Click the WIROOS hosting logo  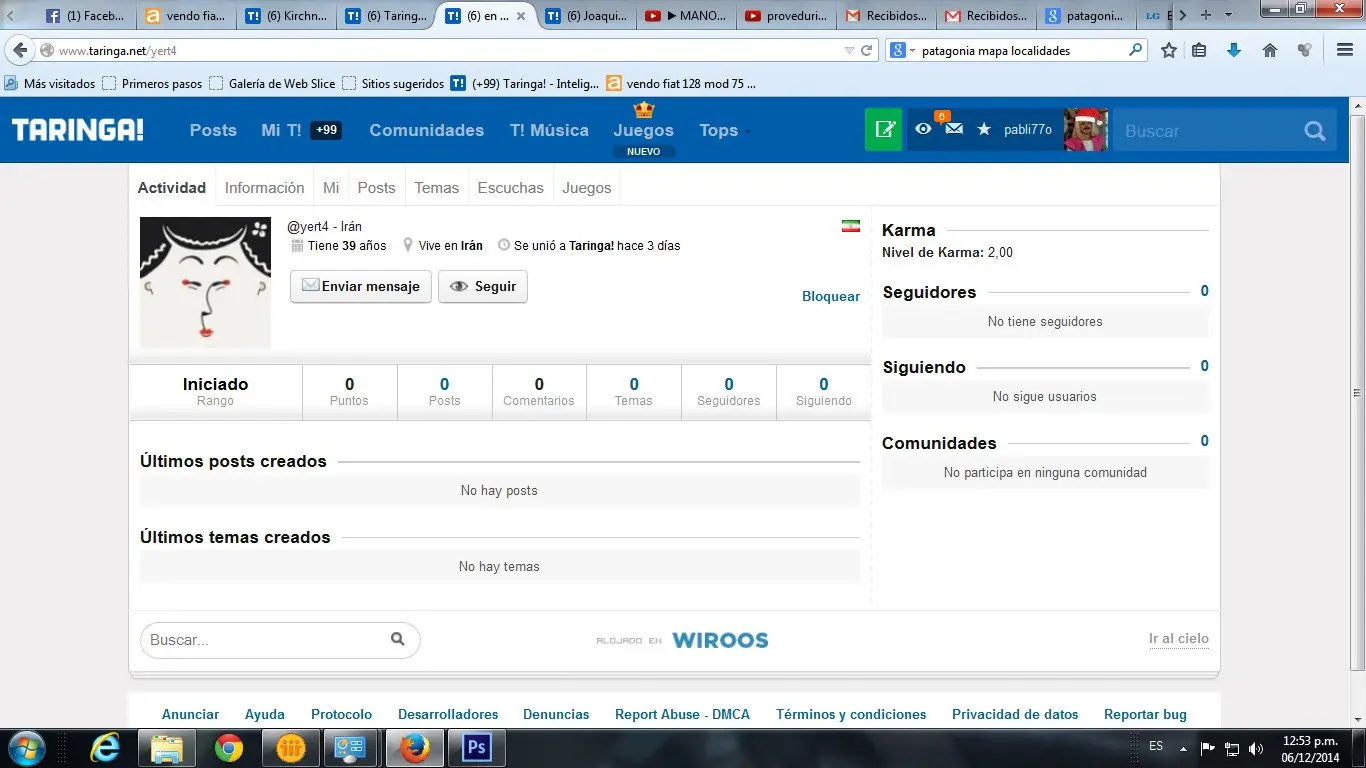click(720, 640)
